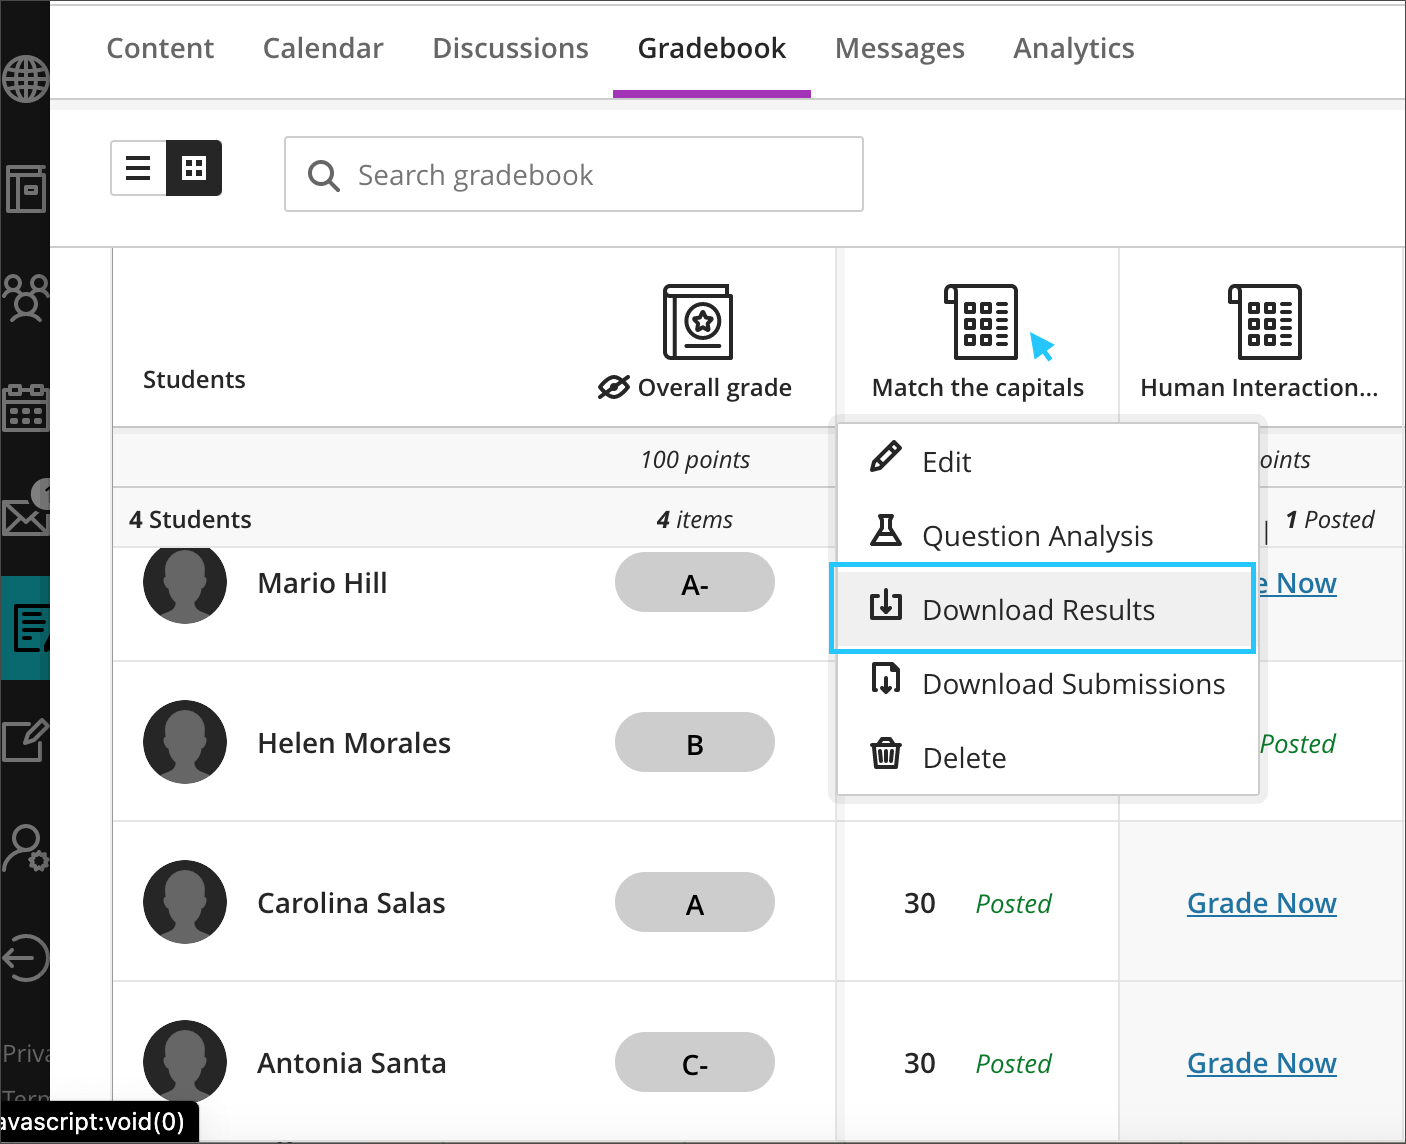
Task: Click Grade Now for Antonia Santa
Action: [1261, 1062]
